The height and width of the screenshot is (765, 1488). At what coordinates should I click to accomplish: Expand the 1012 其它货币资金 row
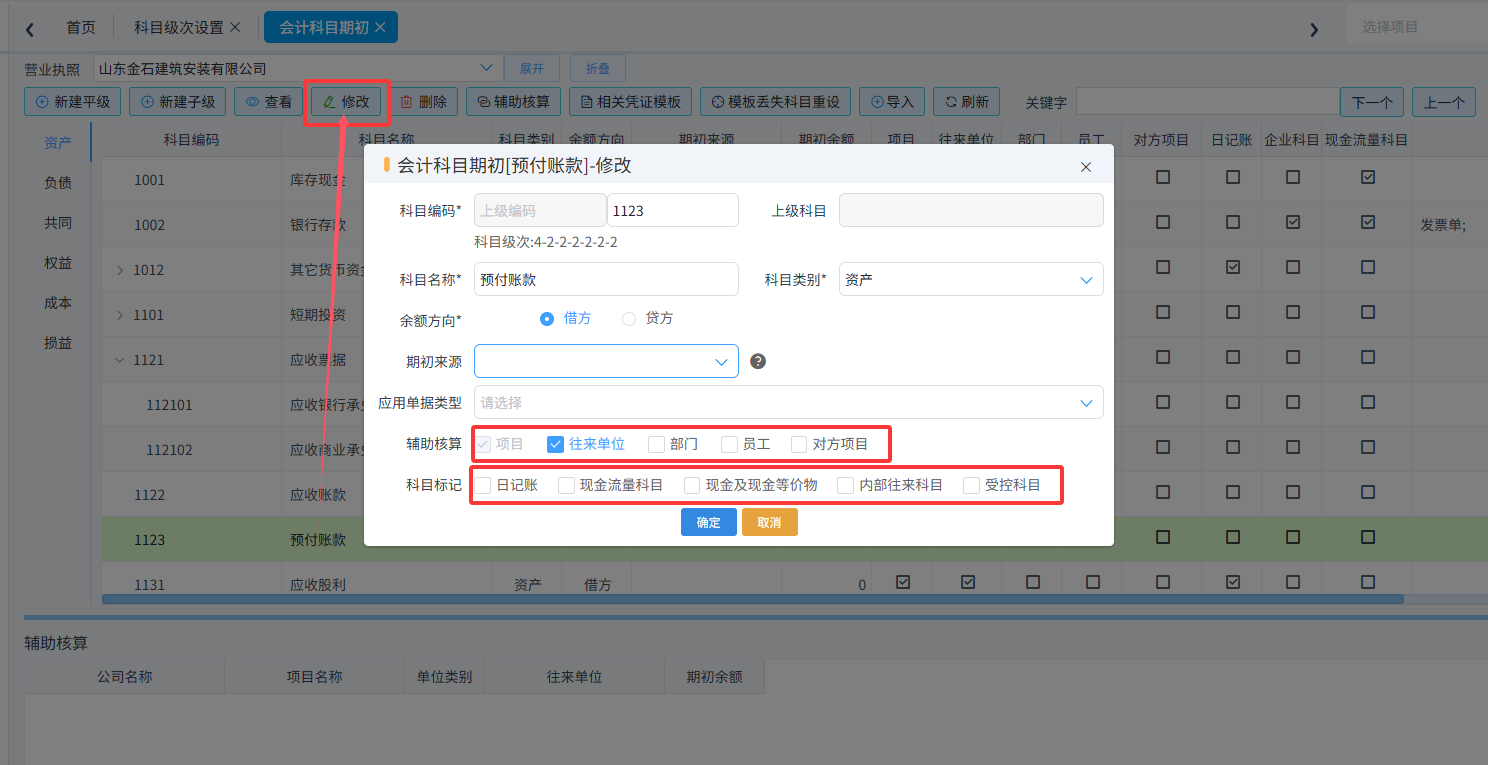(121, 270)
